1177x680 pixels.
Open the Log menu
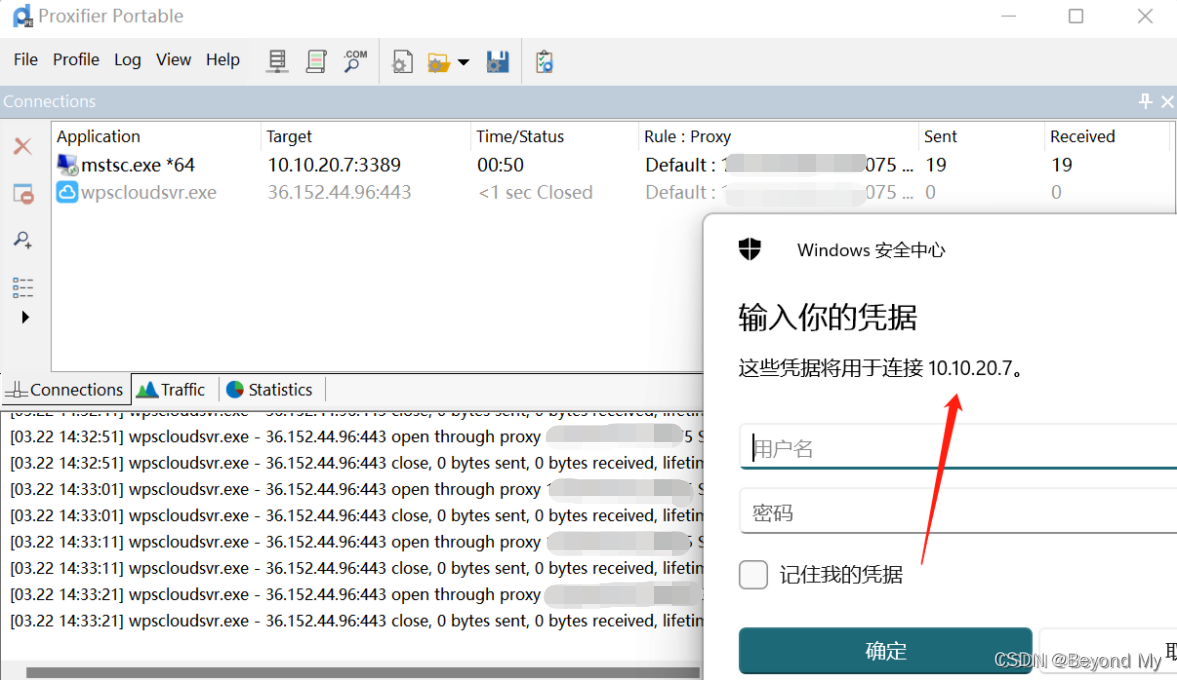pyautogui.click(x=128, y=59)
